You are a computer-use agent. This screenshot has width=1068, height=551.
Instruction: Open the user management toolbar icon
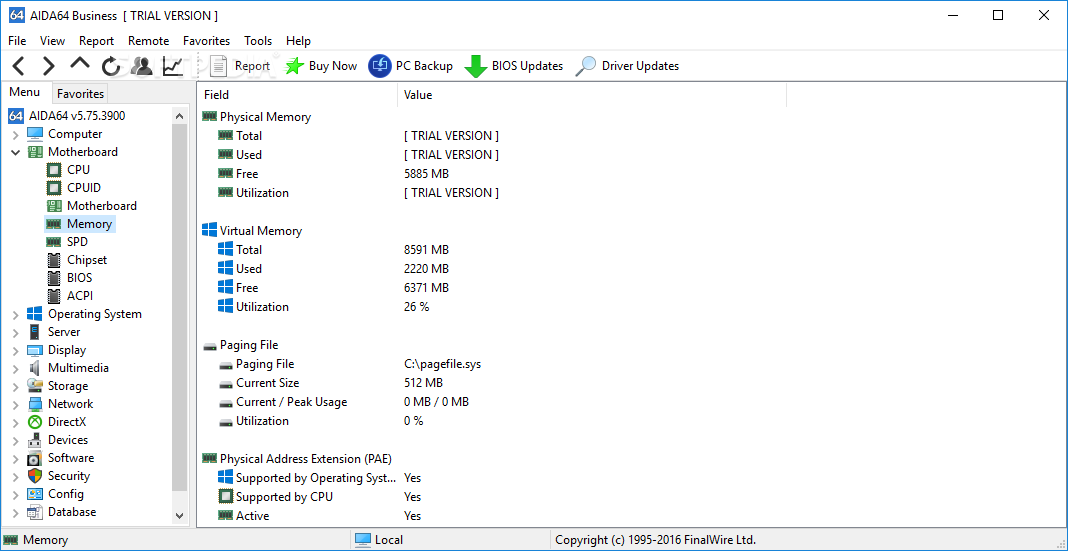142,66
